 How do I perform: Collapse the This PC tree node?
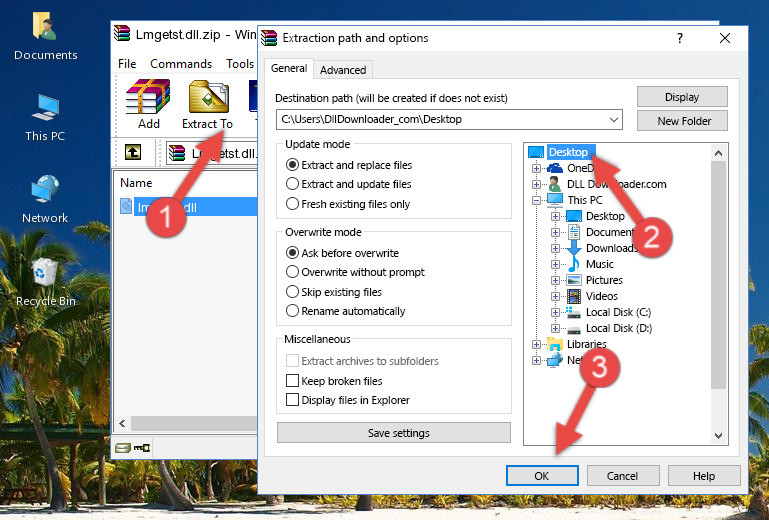[x=536, y=200]
